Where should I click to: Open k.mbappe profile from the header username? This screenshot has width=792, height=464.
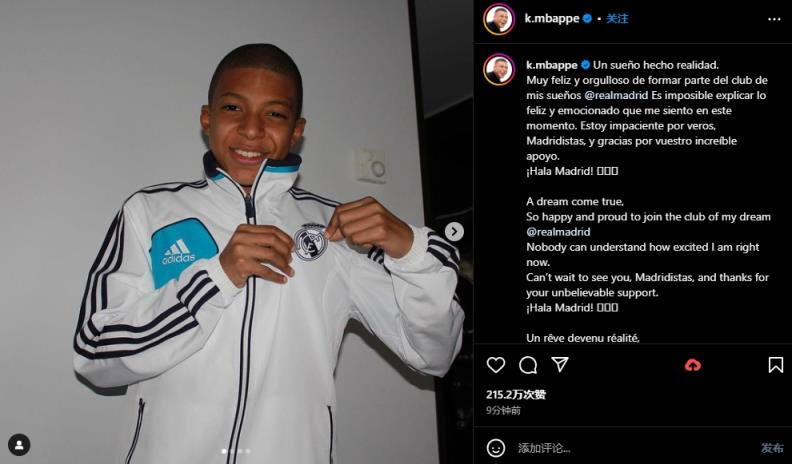tap(552, 19)
